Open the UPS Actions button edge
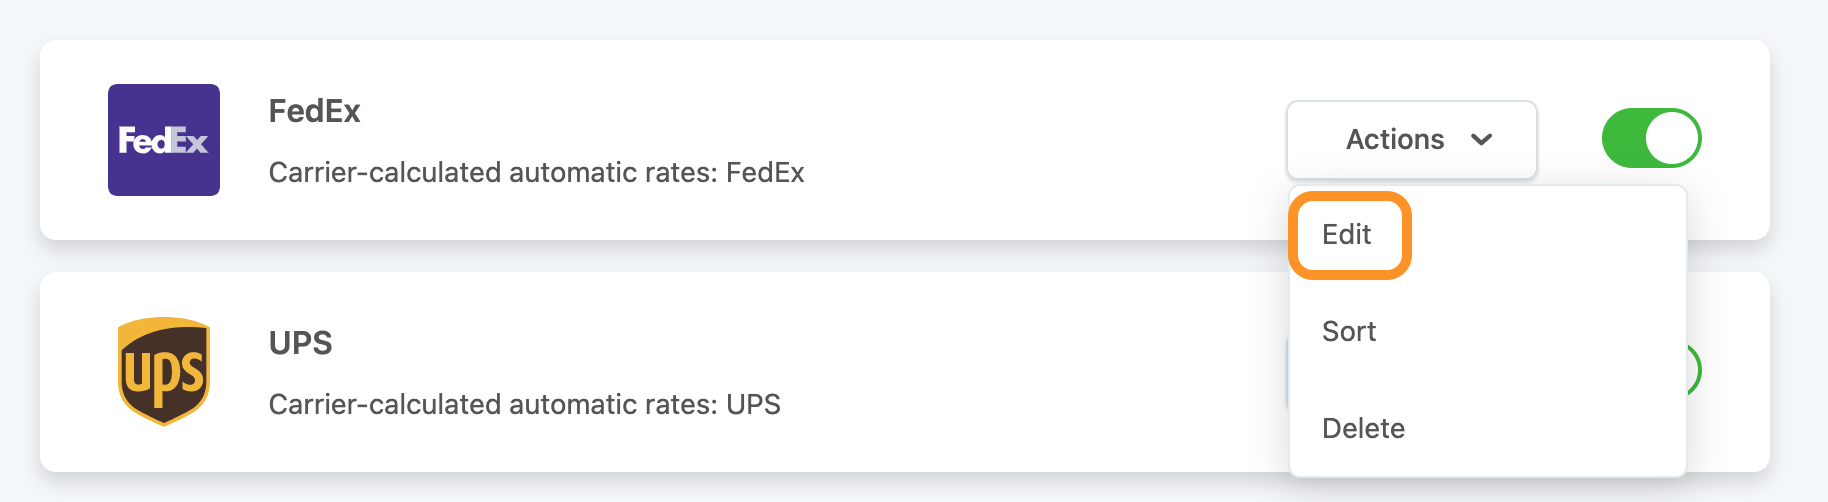1828x502 pixels. [x=1287, y=372]
